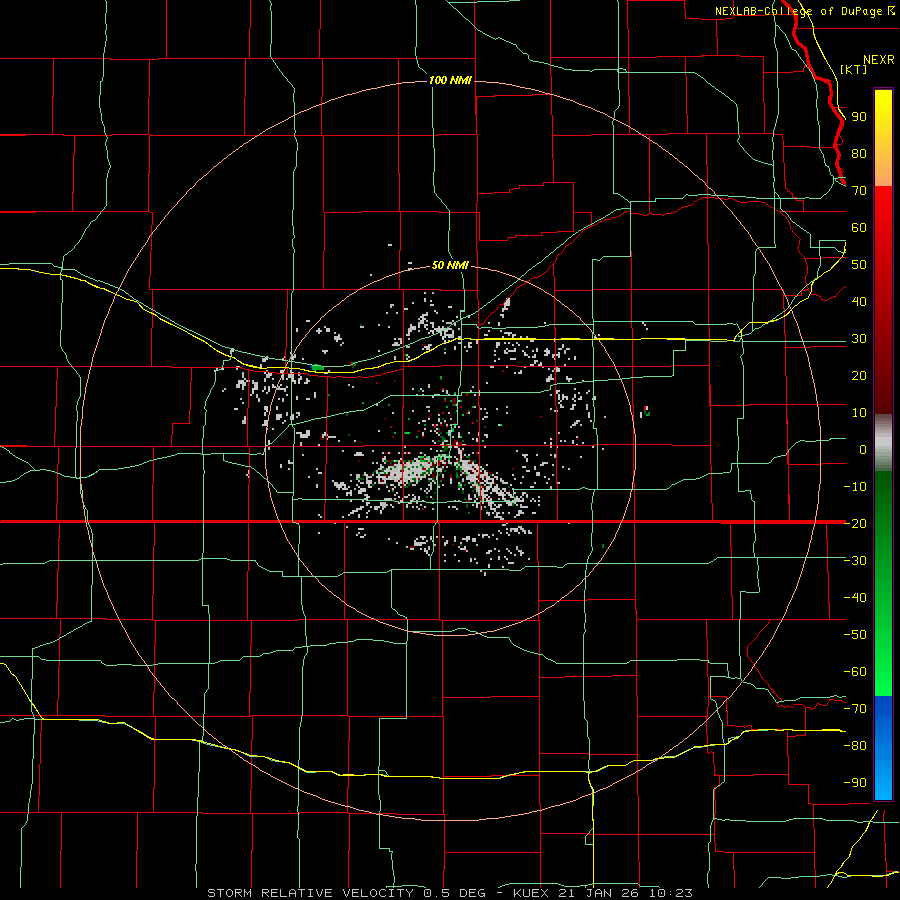Viewport: 900px width, 900px height.
Task: Click the 90 value on the velocity scale
Action: (859, 117)
